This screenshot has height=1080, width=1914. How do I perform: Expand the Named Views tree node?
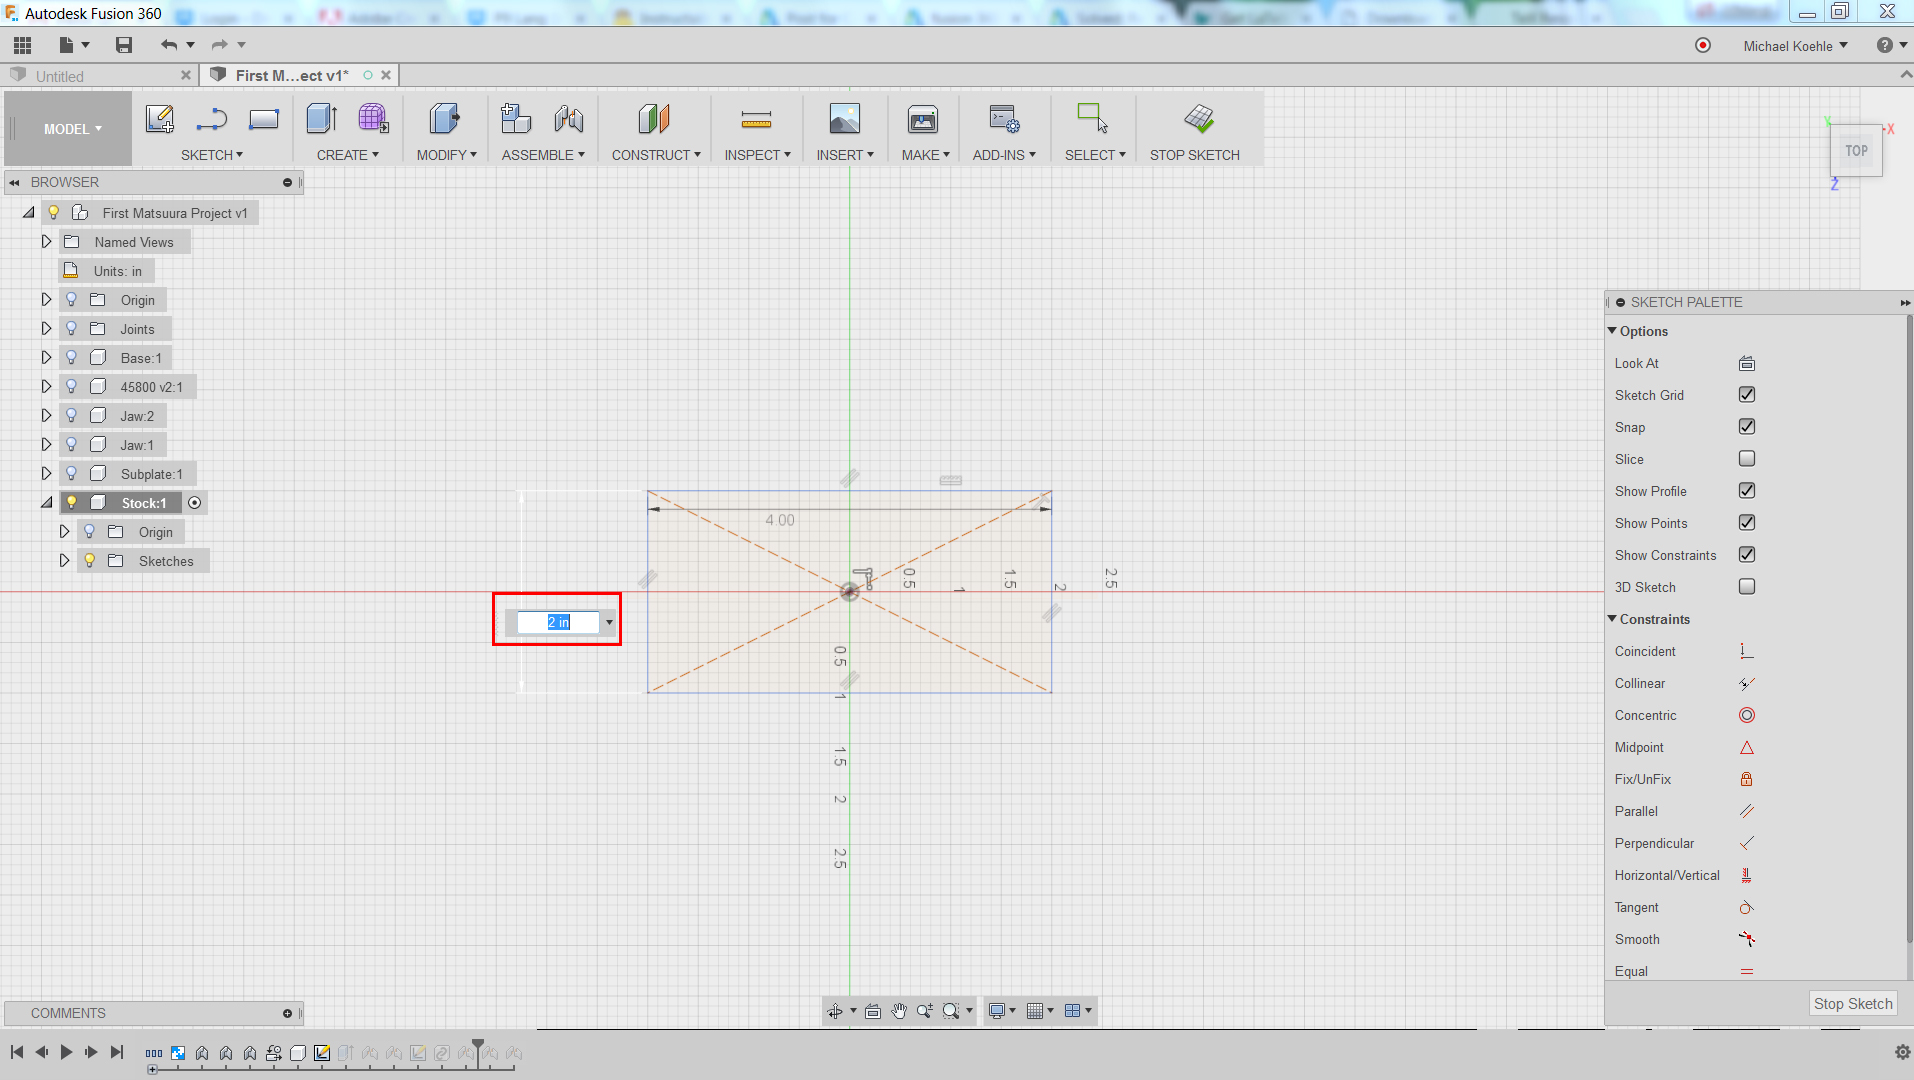(x=46, y=241)
